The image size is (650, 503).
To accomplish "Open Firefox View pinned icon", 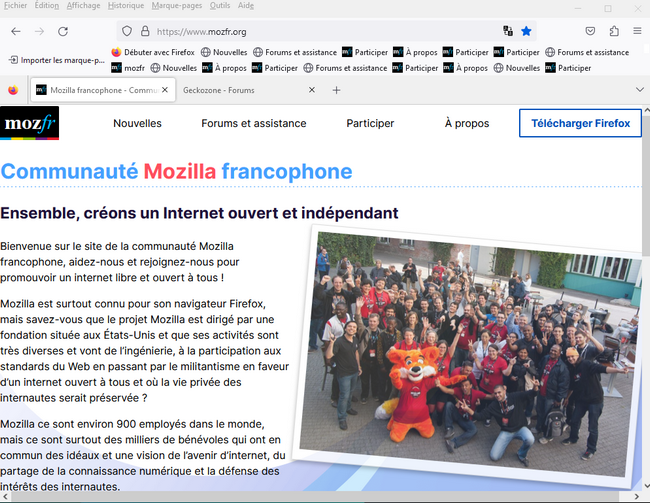I will point(13,90).
